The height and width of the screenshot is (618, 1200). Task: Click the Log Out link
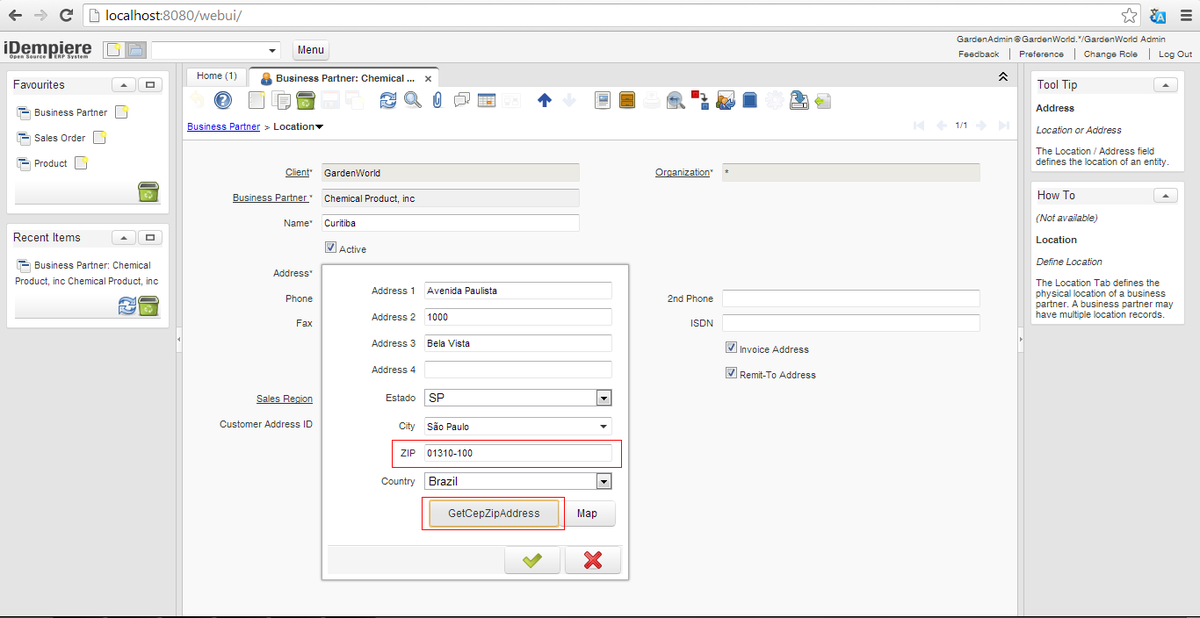[1175, 54]
